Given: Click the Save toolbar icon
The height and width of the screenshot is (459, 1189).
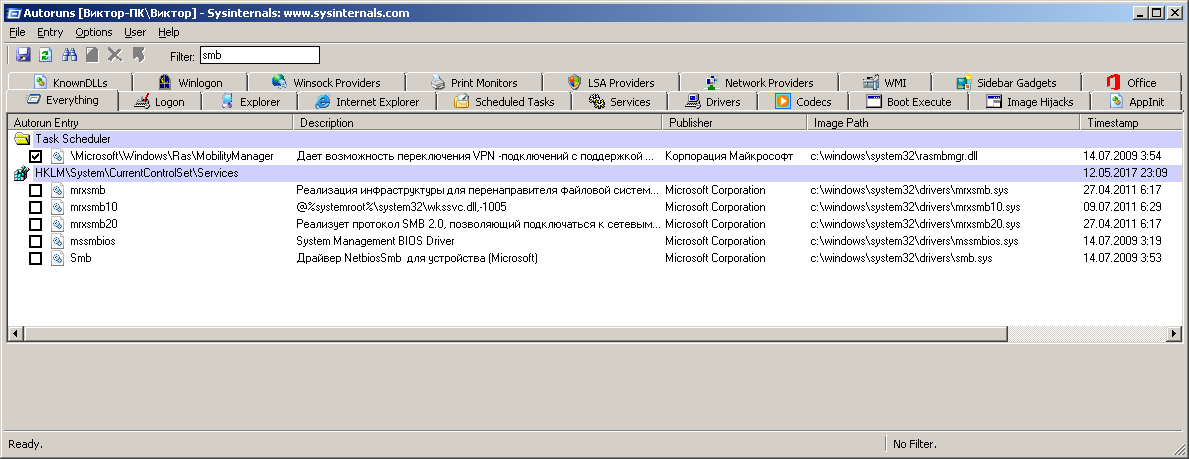Looking at the screenshot, I should pyautogui.click(x=23, y=55).
